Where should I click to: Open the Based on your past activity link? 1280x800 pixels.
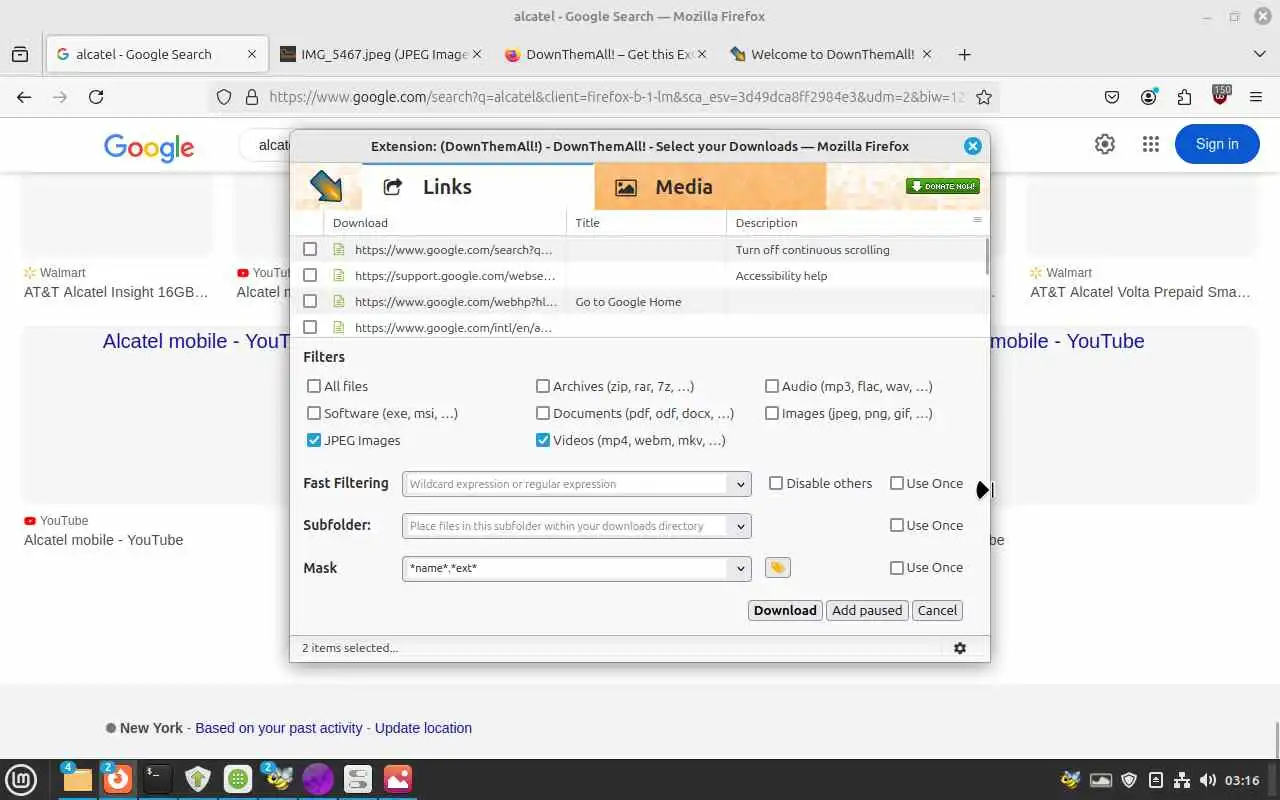pos(278,728)
